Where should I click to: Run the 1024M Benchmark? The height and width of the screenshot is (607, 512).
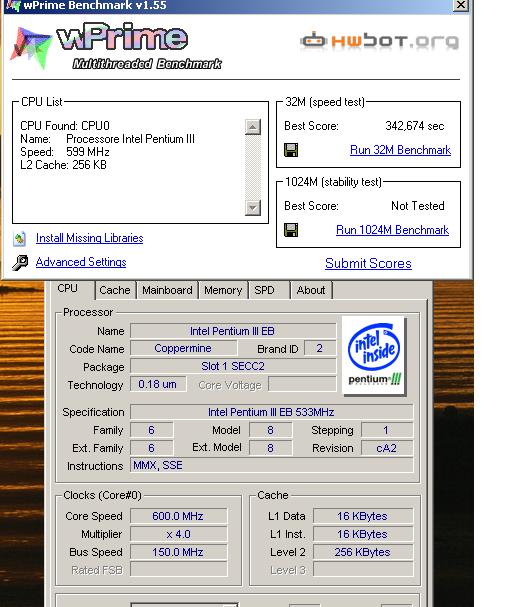[x=392, y=230]
